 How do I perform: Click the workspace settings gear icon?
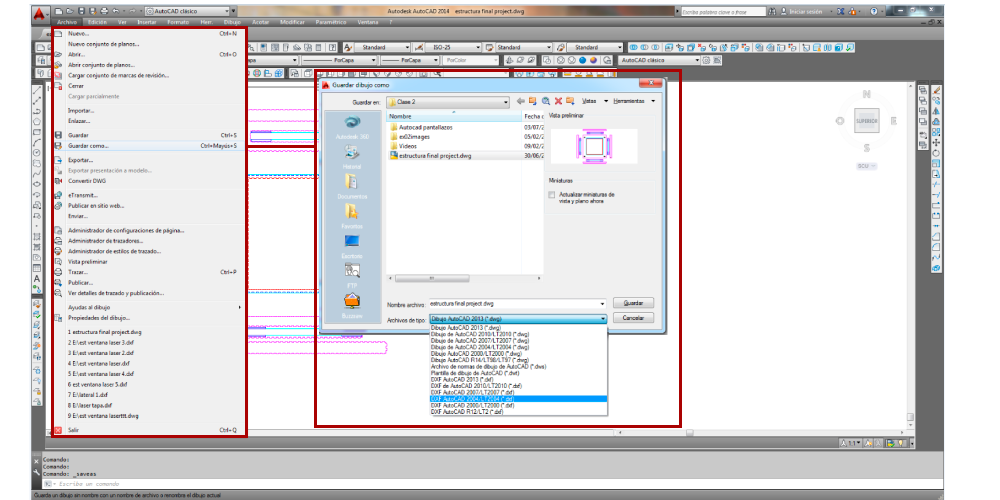706,60
